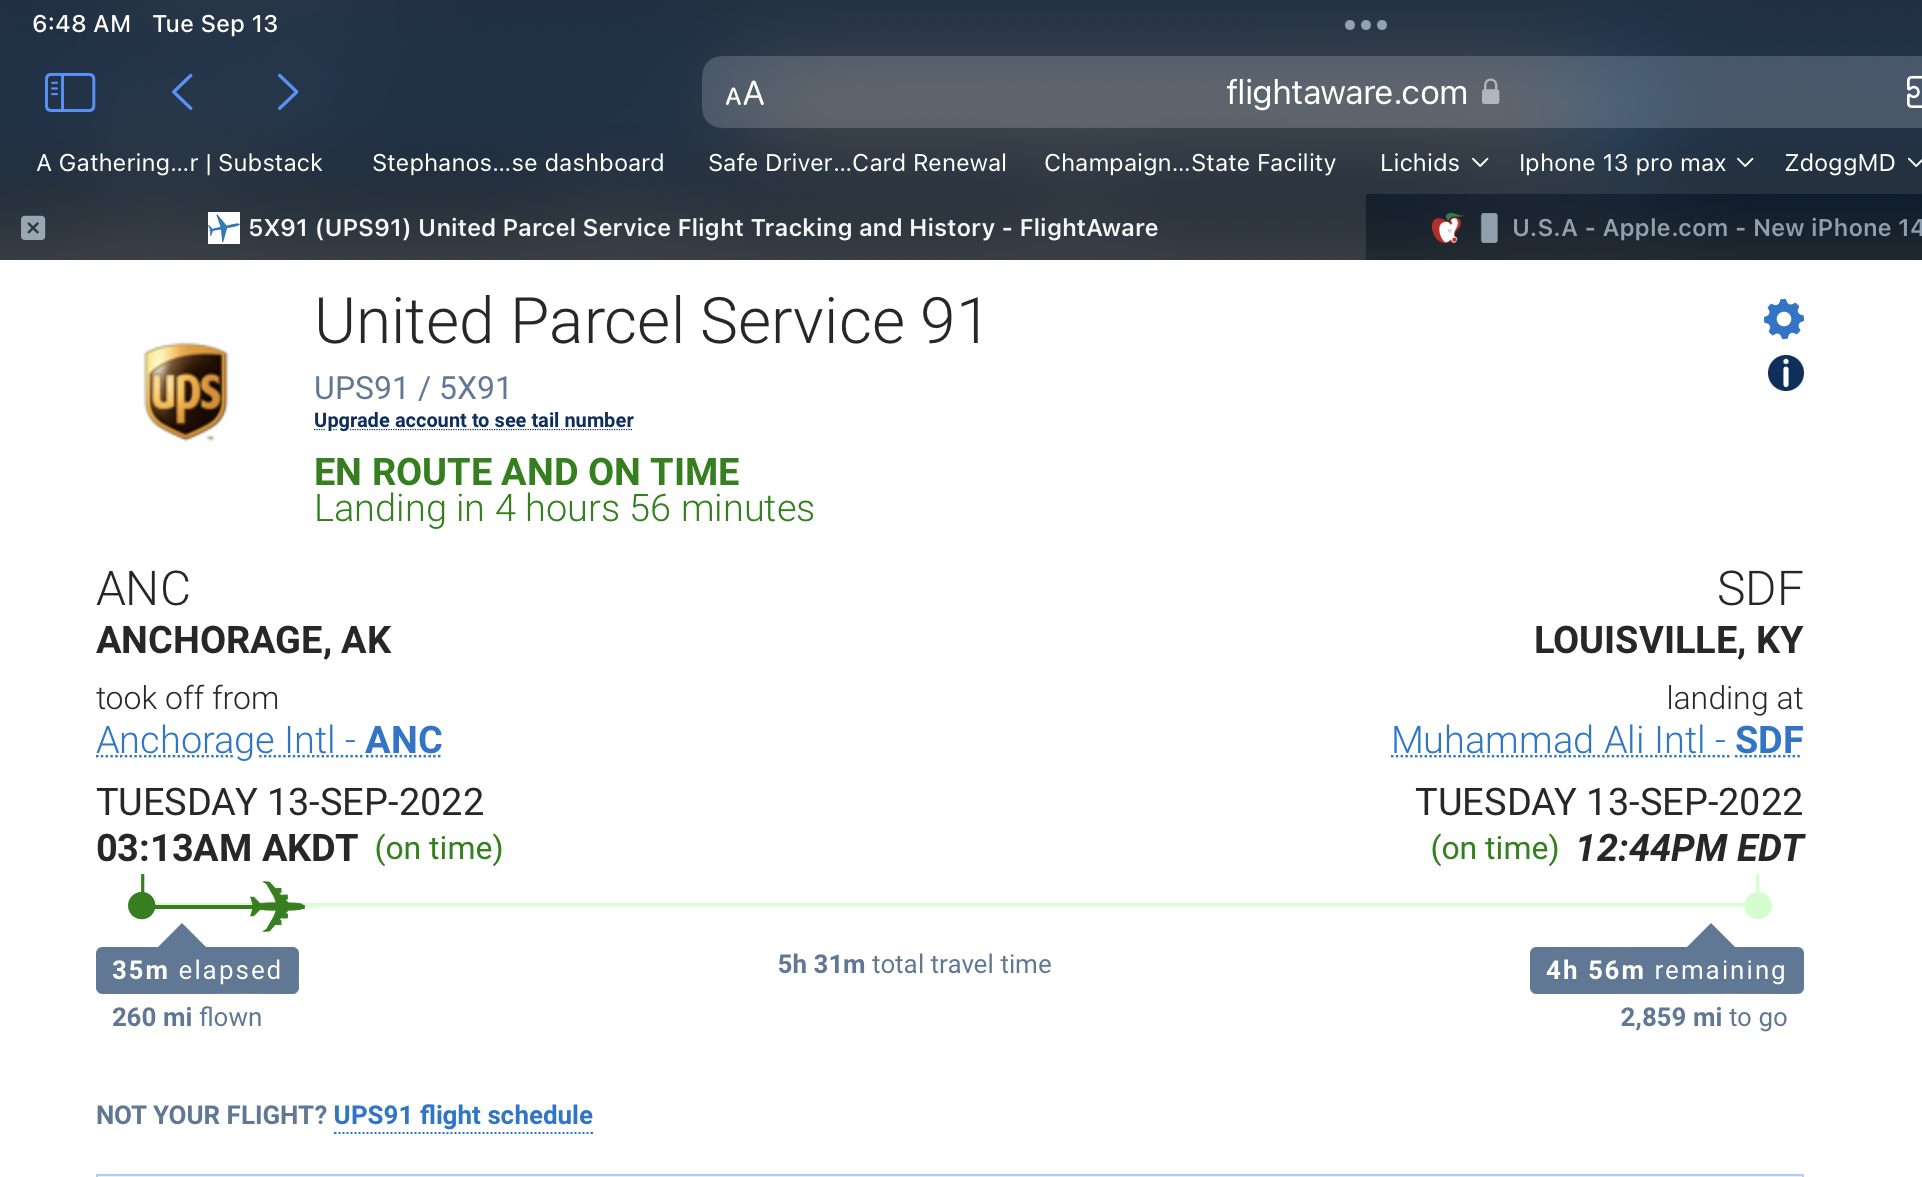The height and width of the screenshot is (1177, 1922).
Task: Expand the Lichids bookmark folder
Action: pyautogui.click(x=1434, y=163)
